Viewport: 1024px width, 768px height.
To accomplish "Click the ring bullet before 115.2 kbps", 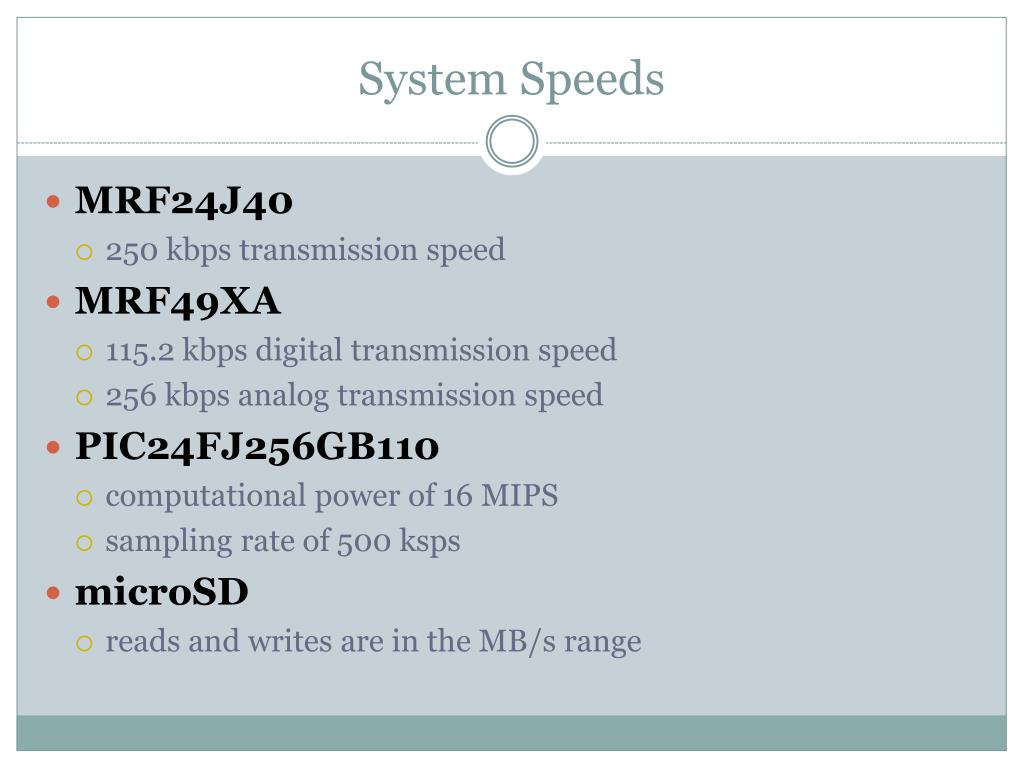I will tap(84, 353).
